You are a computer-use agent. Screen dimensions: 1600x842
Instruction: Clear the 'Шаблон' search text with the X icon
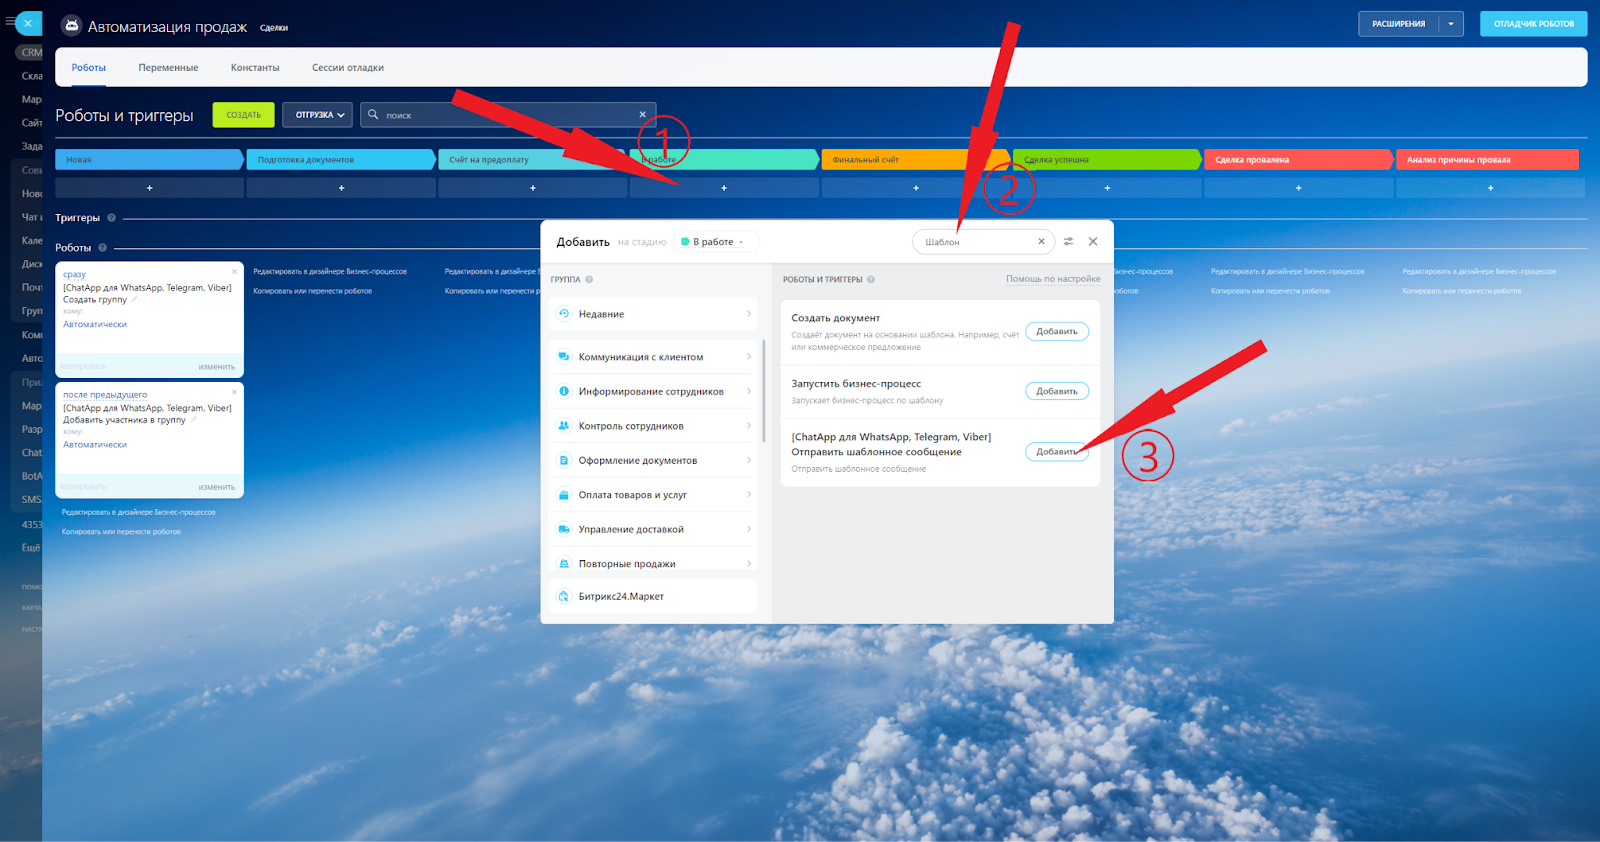click(x=1041, y=242)
